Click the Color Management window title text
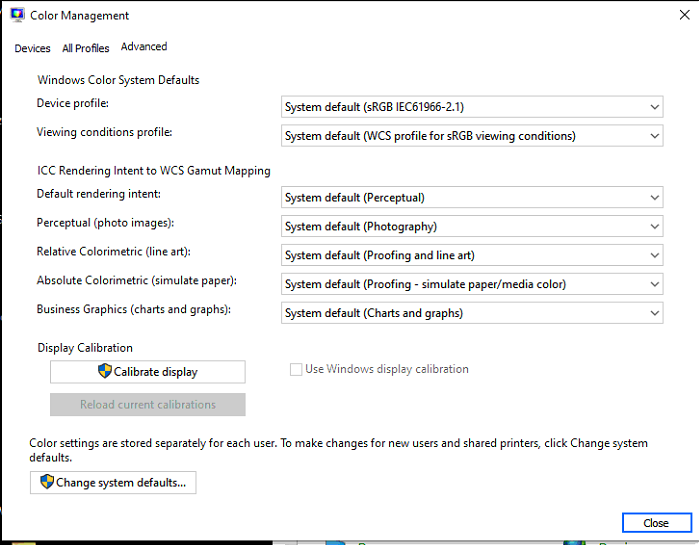Screen dimensions: 699x545 click(80, 16)
